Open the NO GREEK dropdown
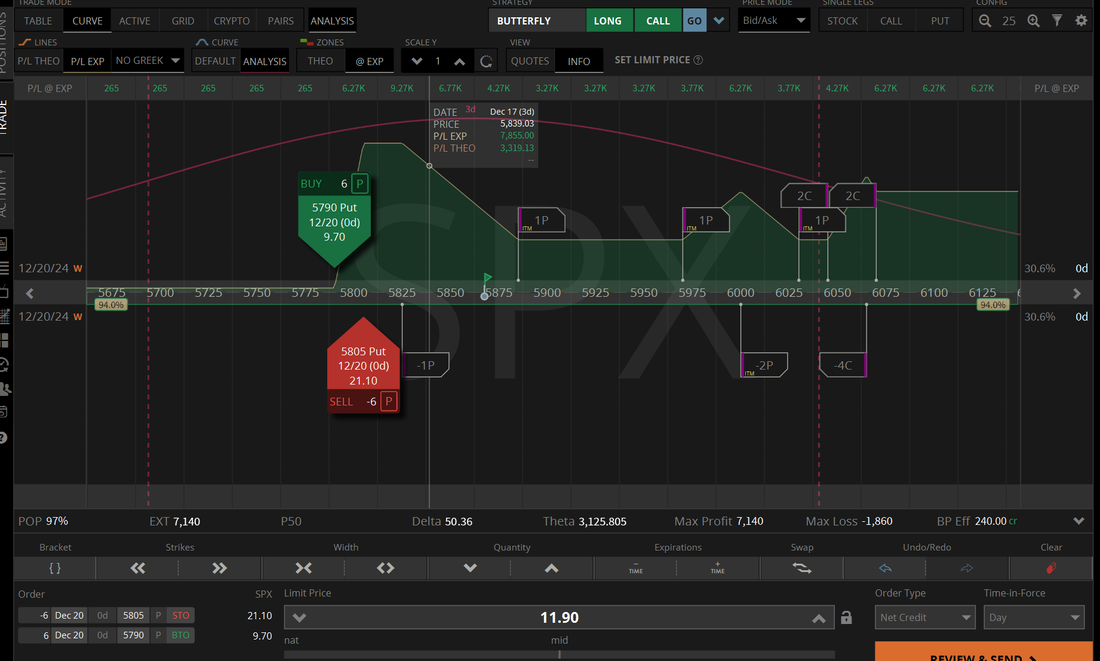Image resolution: width=1100 pixels, height=661 pixels. coord(147,60)
